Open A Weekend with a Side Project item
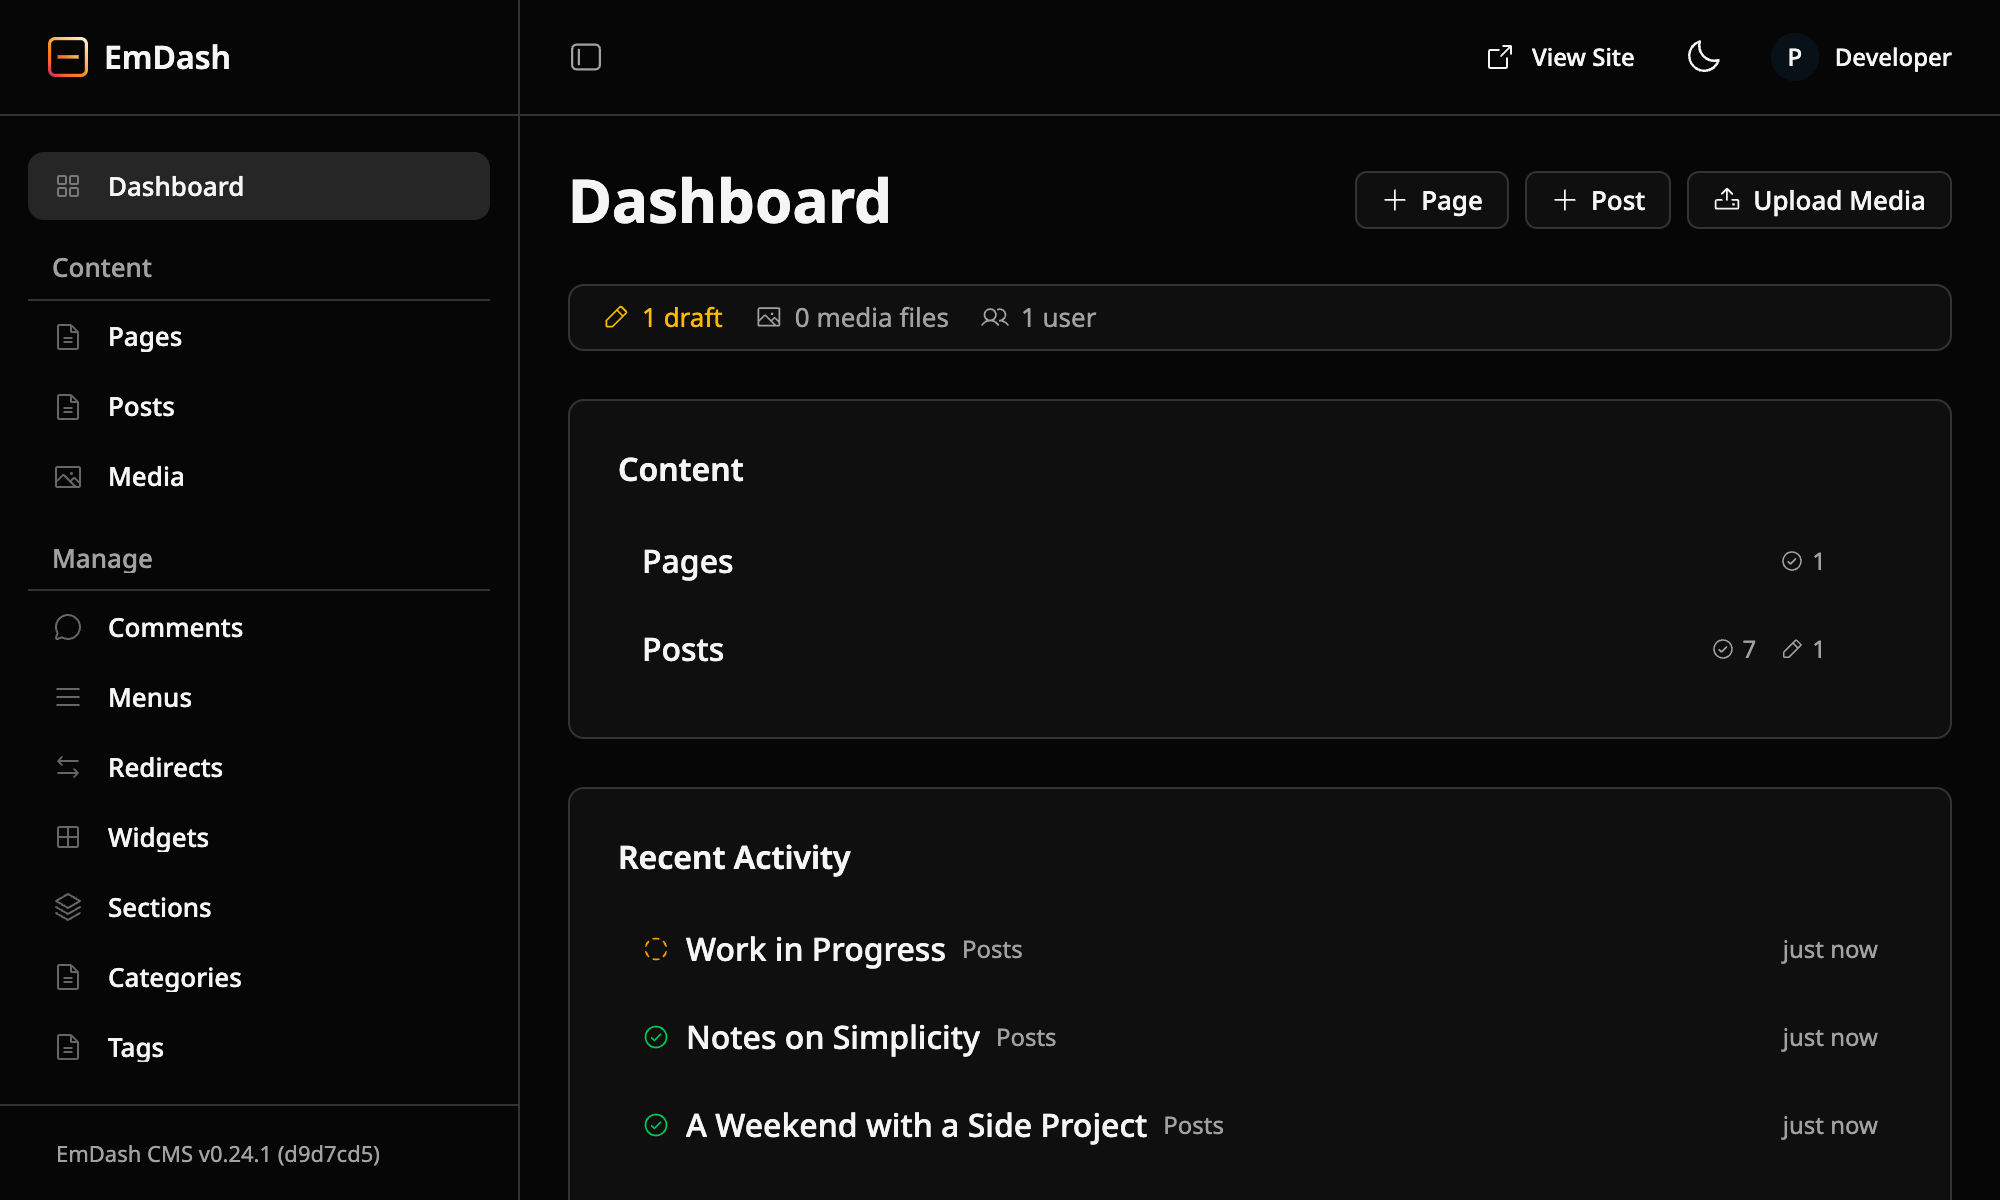Screen dimensions: 2000x1200 pyautogui.click(x=1259, y=1125)
